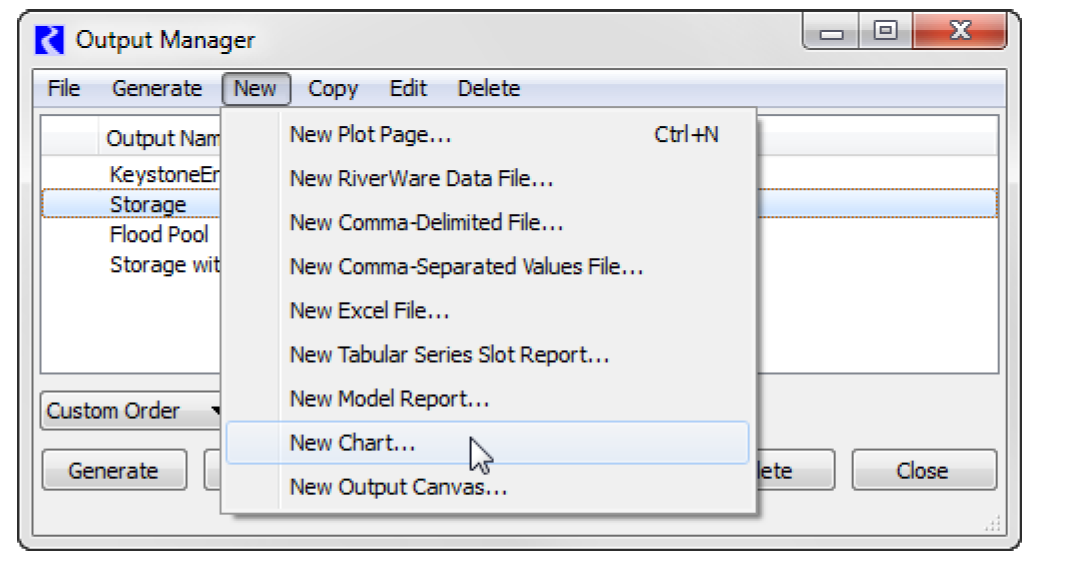Click the Close button
1071x564 pixels.
pyautogui.click(x=923, y=470)
